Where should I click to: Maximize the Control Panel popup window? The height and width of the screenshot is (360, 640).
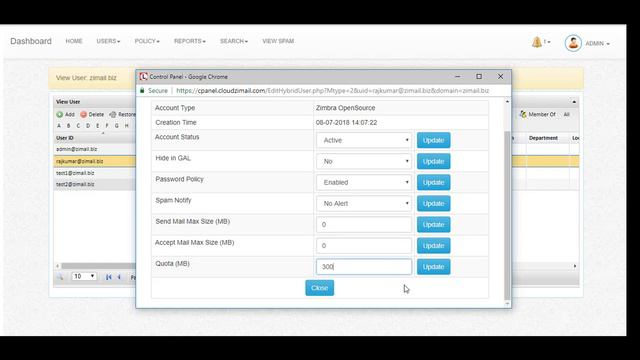pos(479,76)
